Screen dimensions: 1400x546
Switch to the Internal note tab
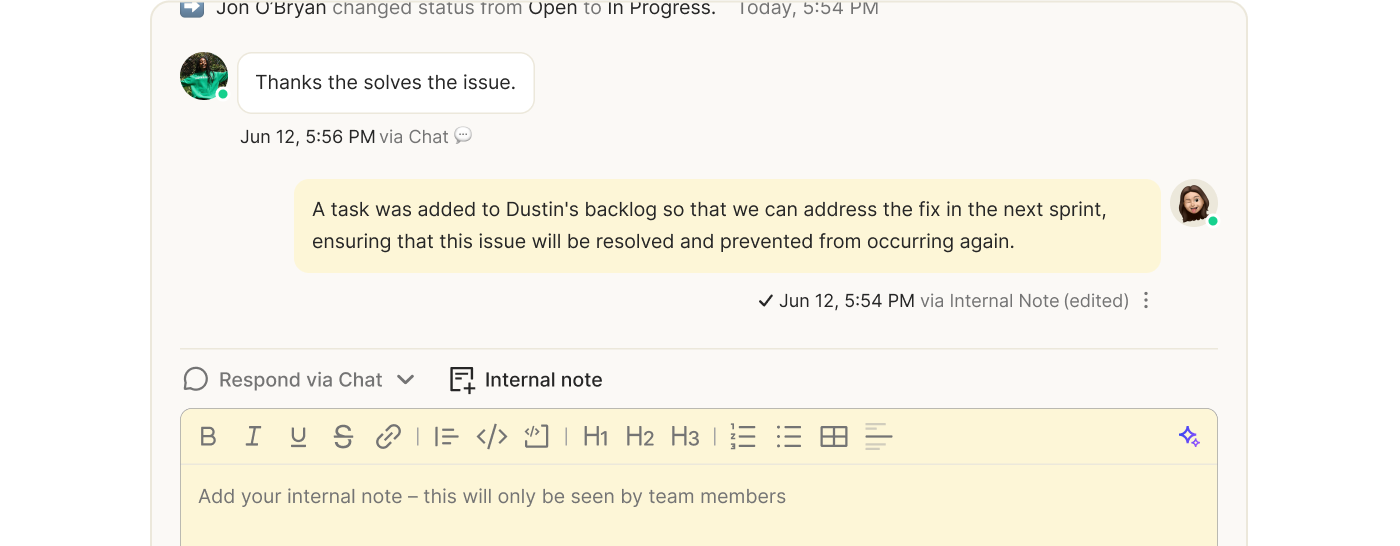click(x=526, y=380)
